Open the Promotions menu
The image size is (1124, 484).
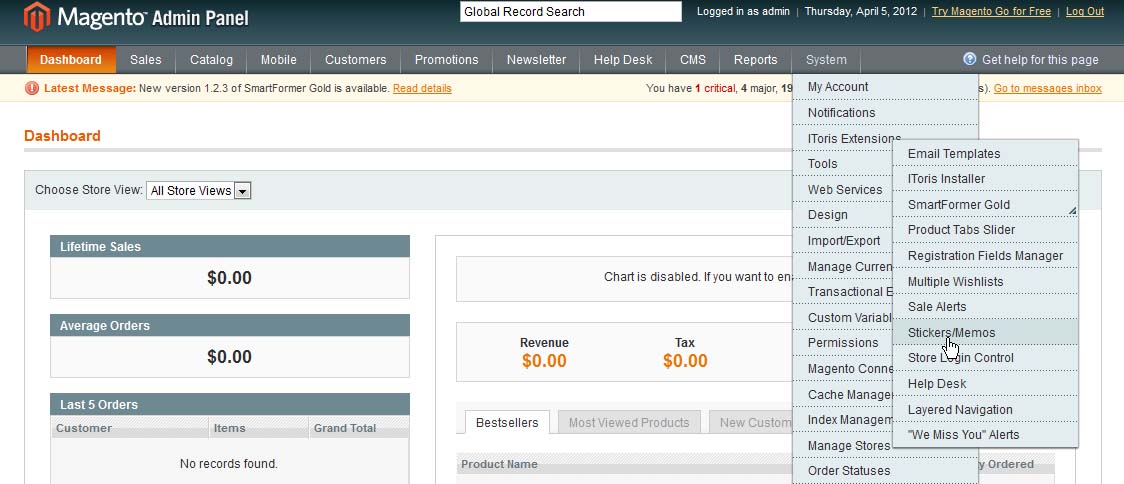(447, 60)
